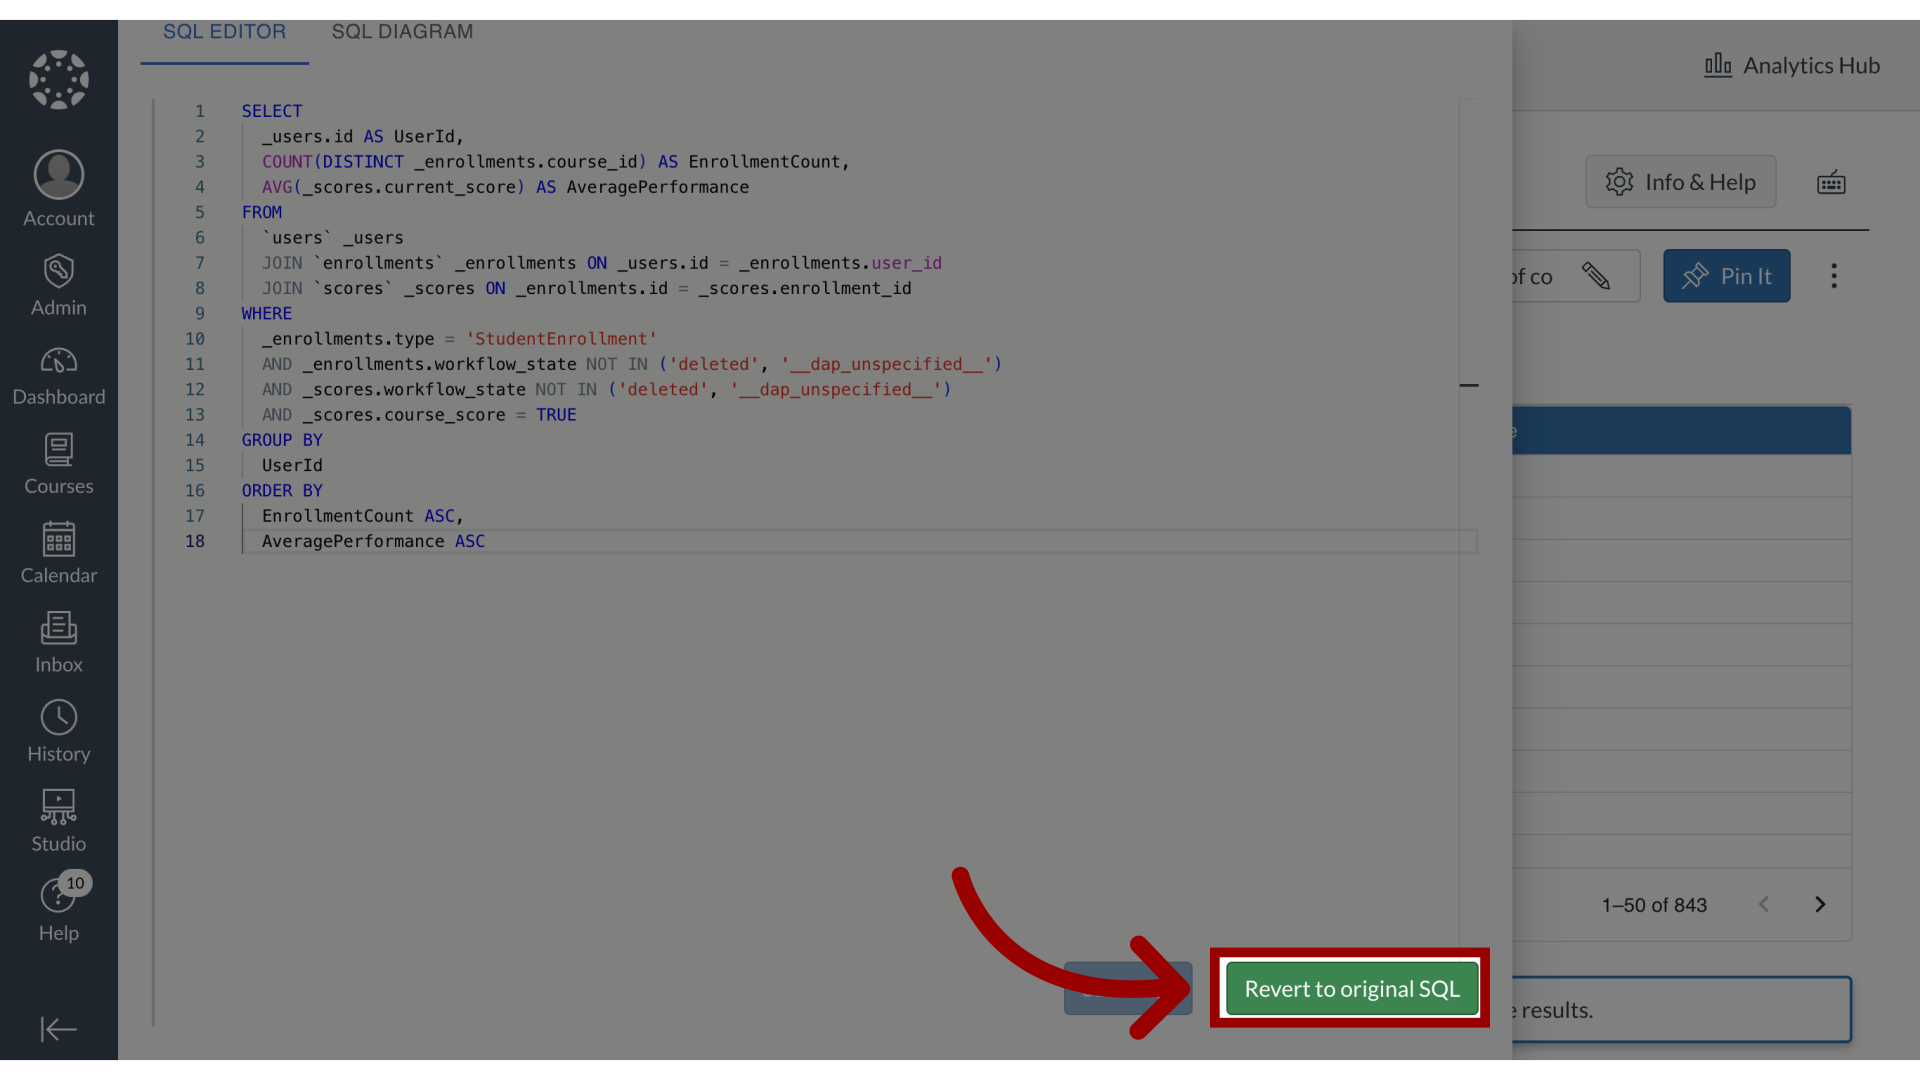Open Studio workspace

click(x=58, y=819)
